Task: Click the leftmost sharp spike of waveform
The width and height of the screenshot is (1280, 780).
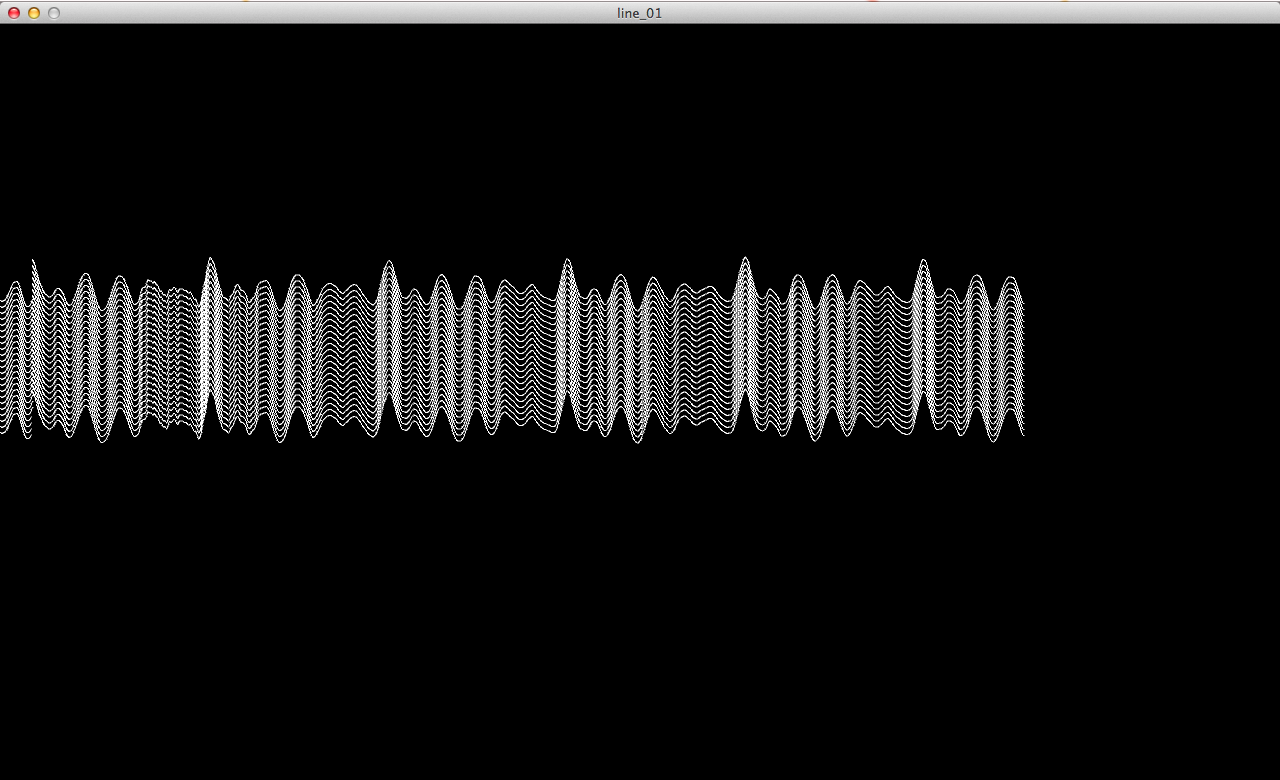Action: 33,264
